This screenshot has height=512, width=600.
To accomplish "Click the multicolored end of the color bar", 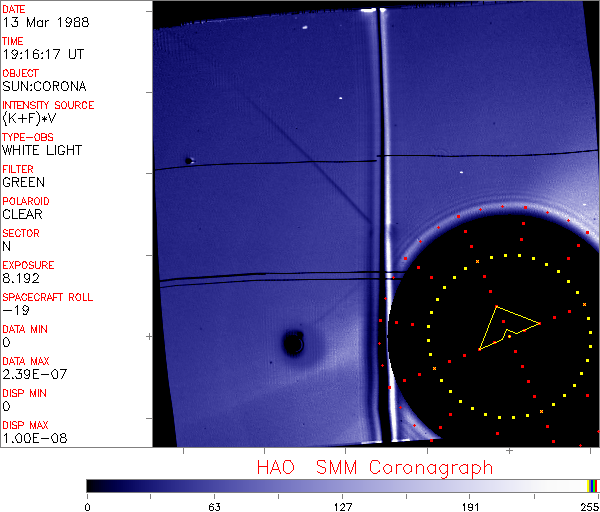I will click(x=593, y=485).
